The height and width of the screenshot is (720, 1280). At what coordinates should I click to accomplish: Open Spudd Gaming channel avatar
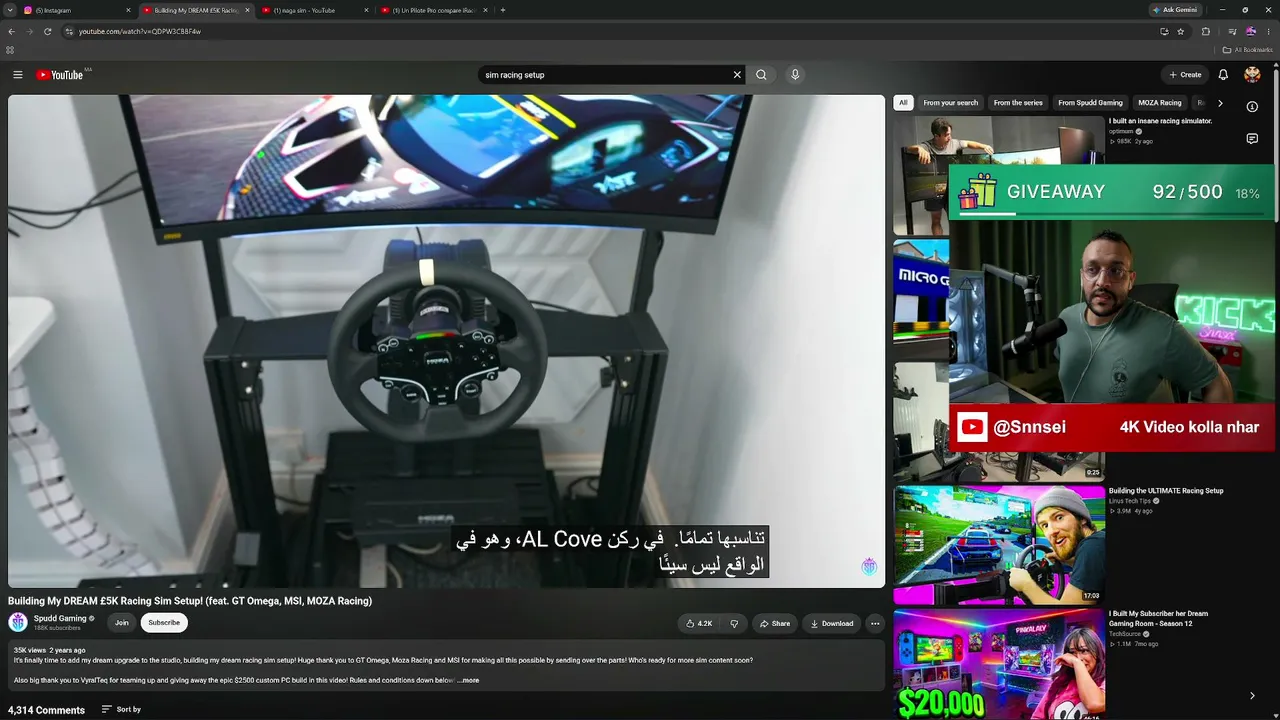point(18,622)
